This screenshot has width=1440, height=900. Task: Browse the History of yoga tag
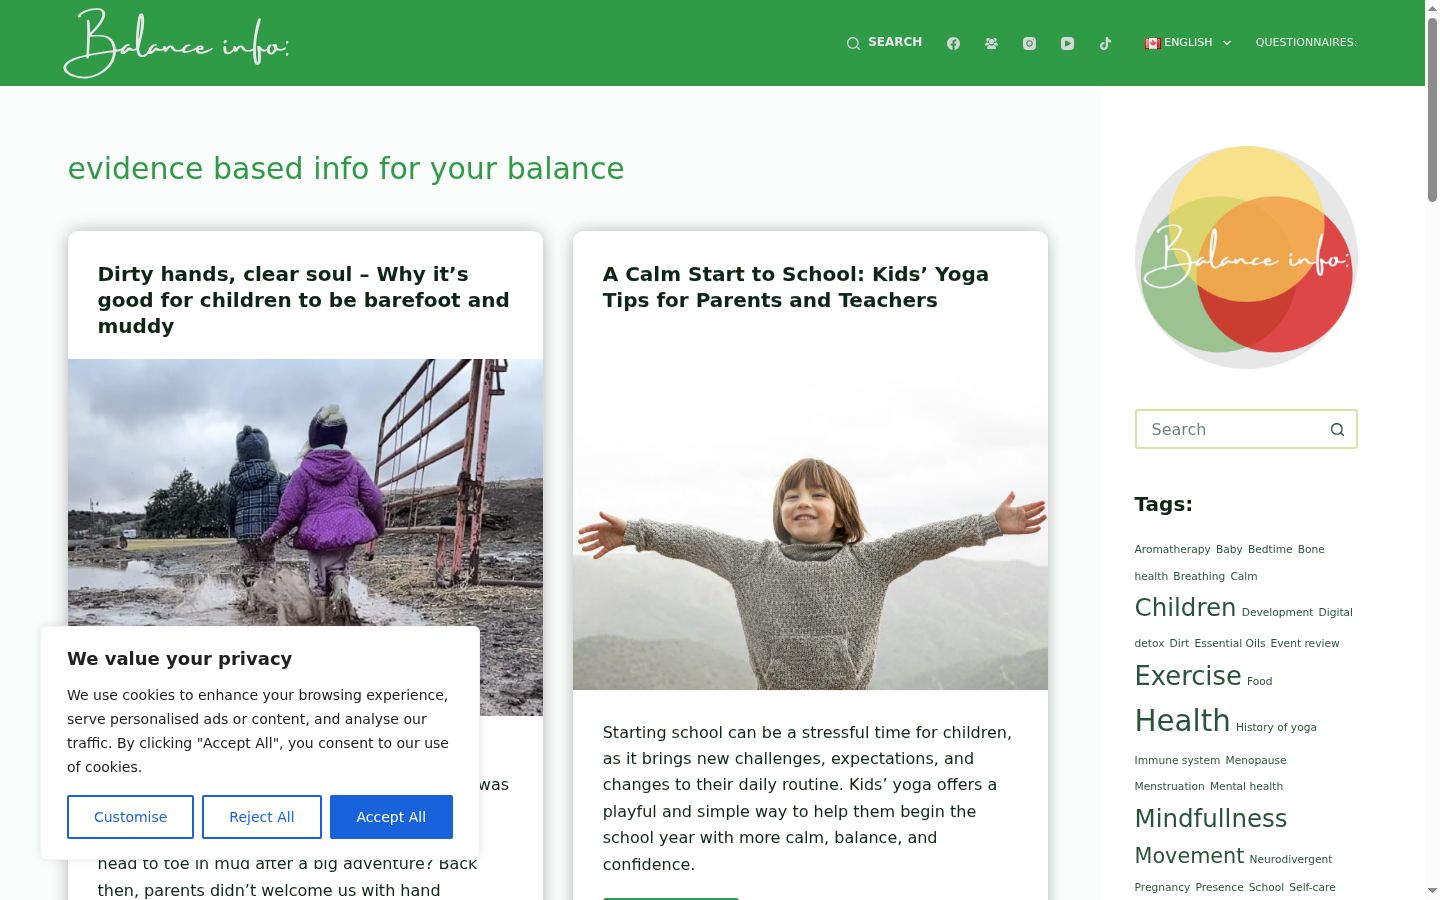[1276, 727]
